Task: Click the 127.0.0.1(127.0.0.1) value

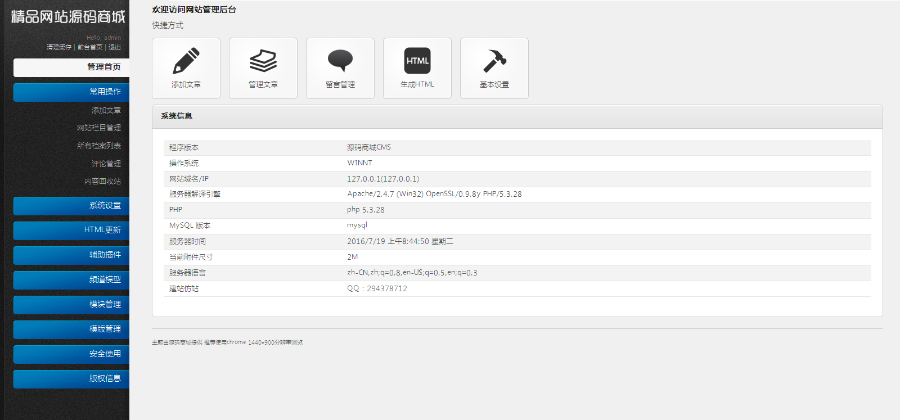Action: (x=383, y=179)
